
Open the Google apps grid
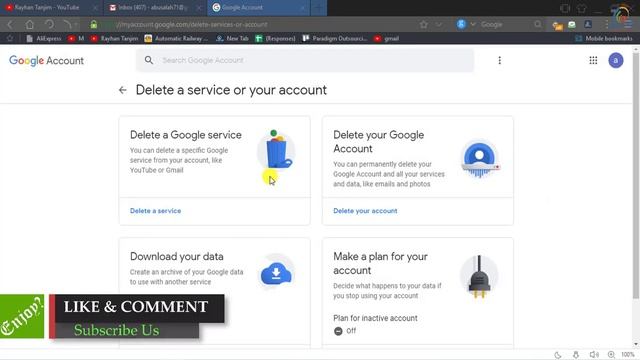coord(593,60)
